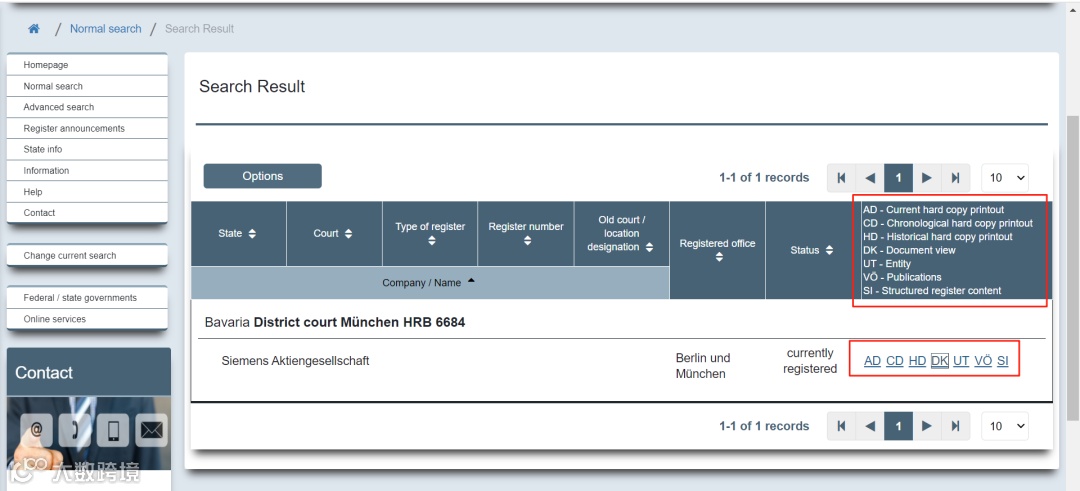Screen dimensions: 1080x491
Task: Open CD chronological printout link
Action: (x=895, y=361)
